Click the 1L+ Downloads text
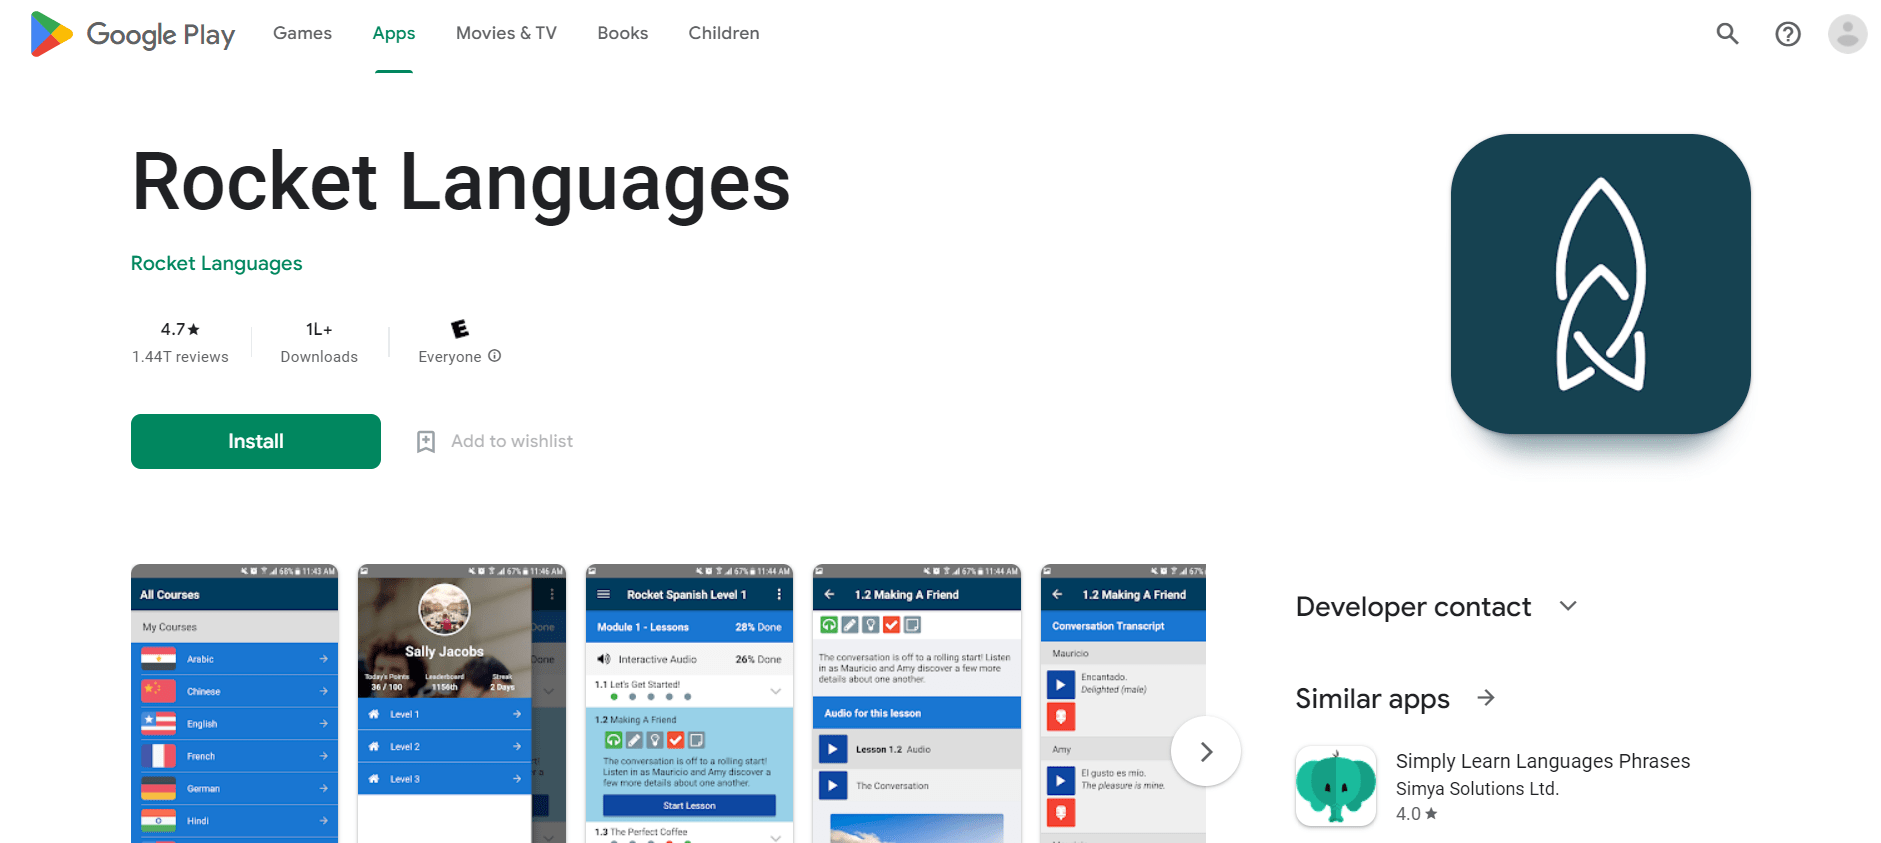The width and height of the screenshot is (1881, 843). point(319,343)
